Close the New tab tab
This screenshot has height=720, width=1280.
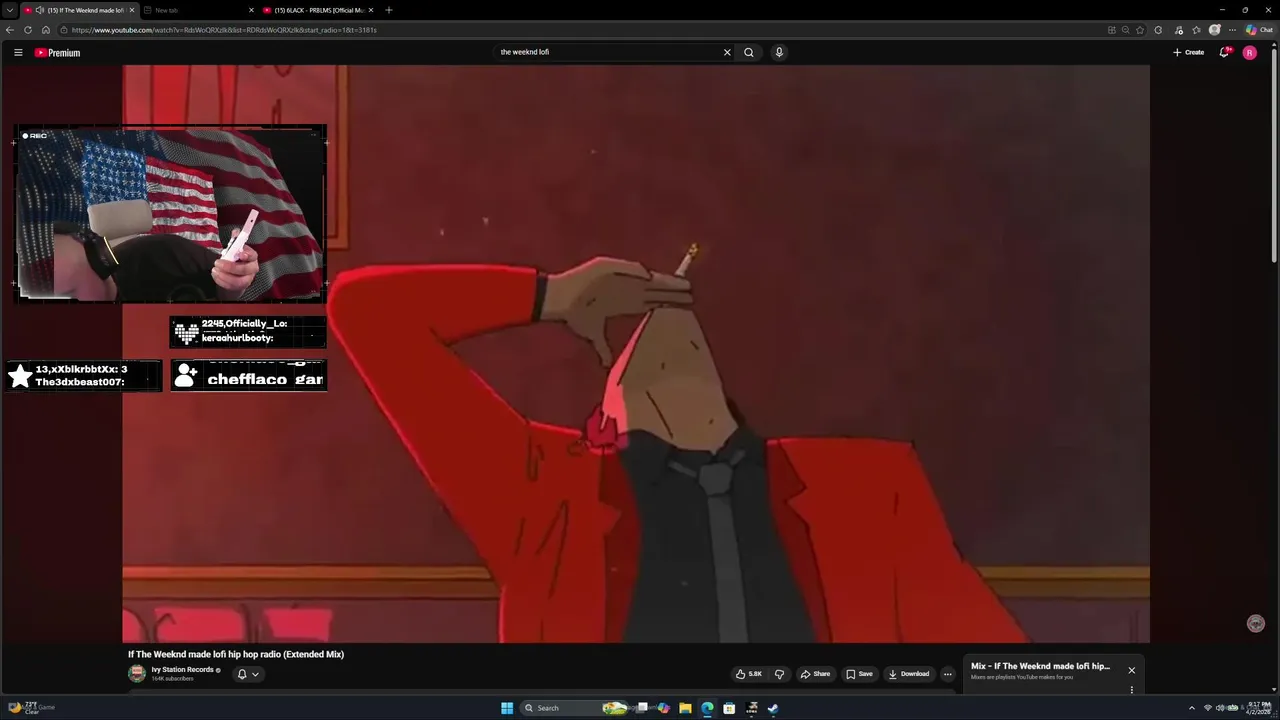pos(251,10)
